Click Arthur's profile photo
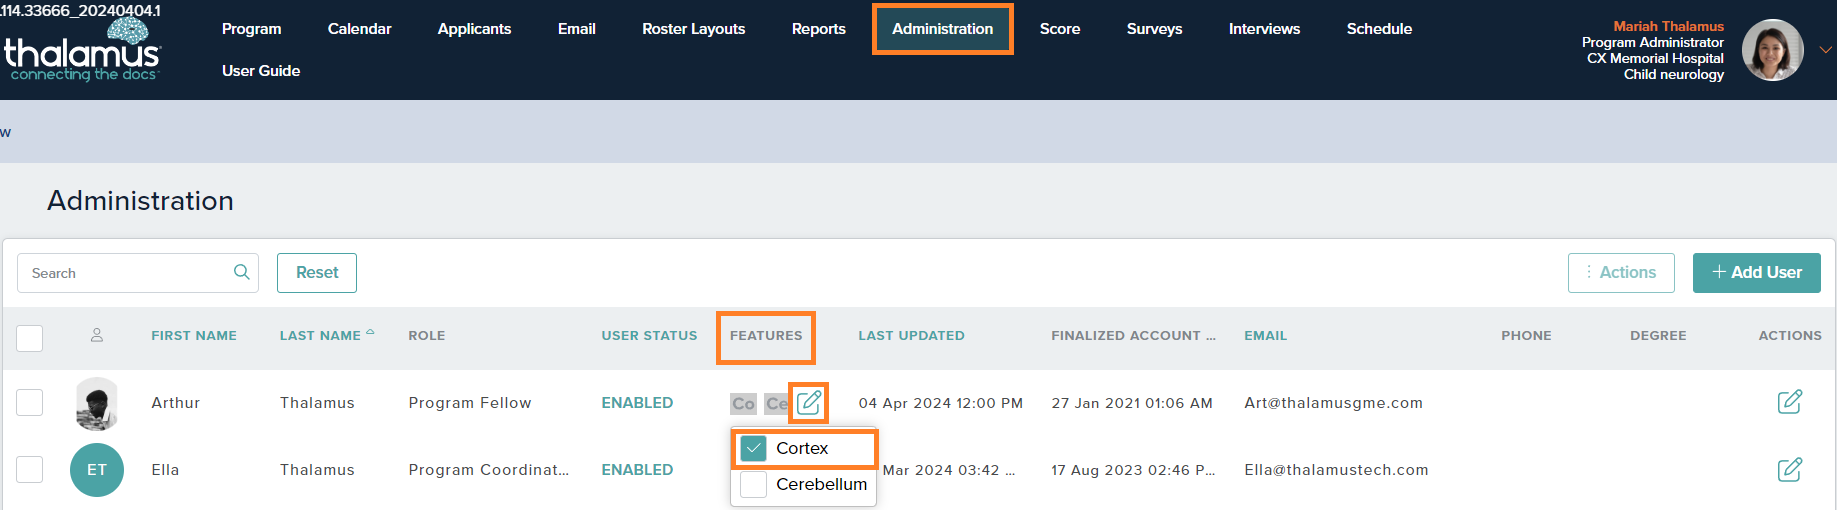 click(97, 404)
